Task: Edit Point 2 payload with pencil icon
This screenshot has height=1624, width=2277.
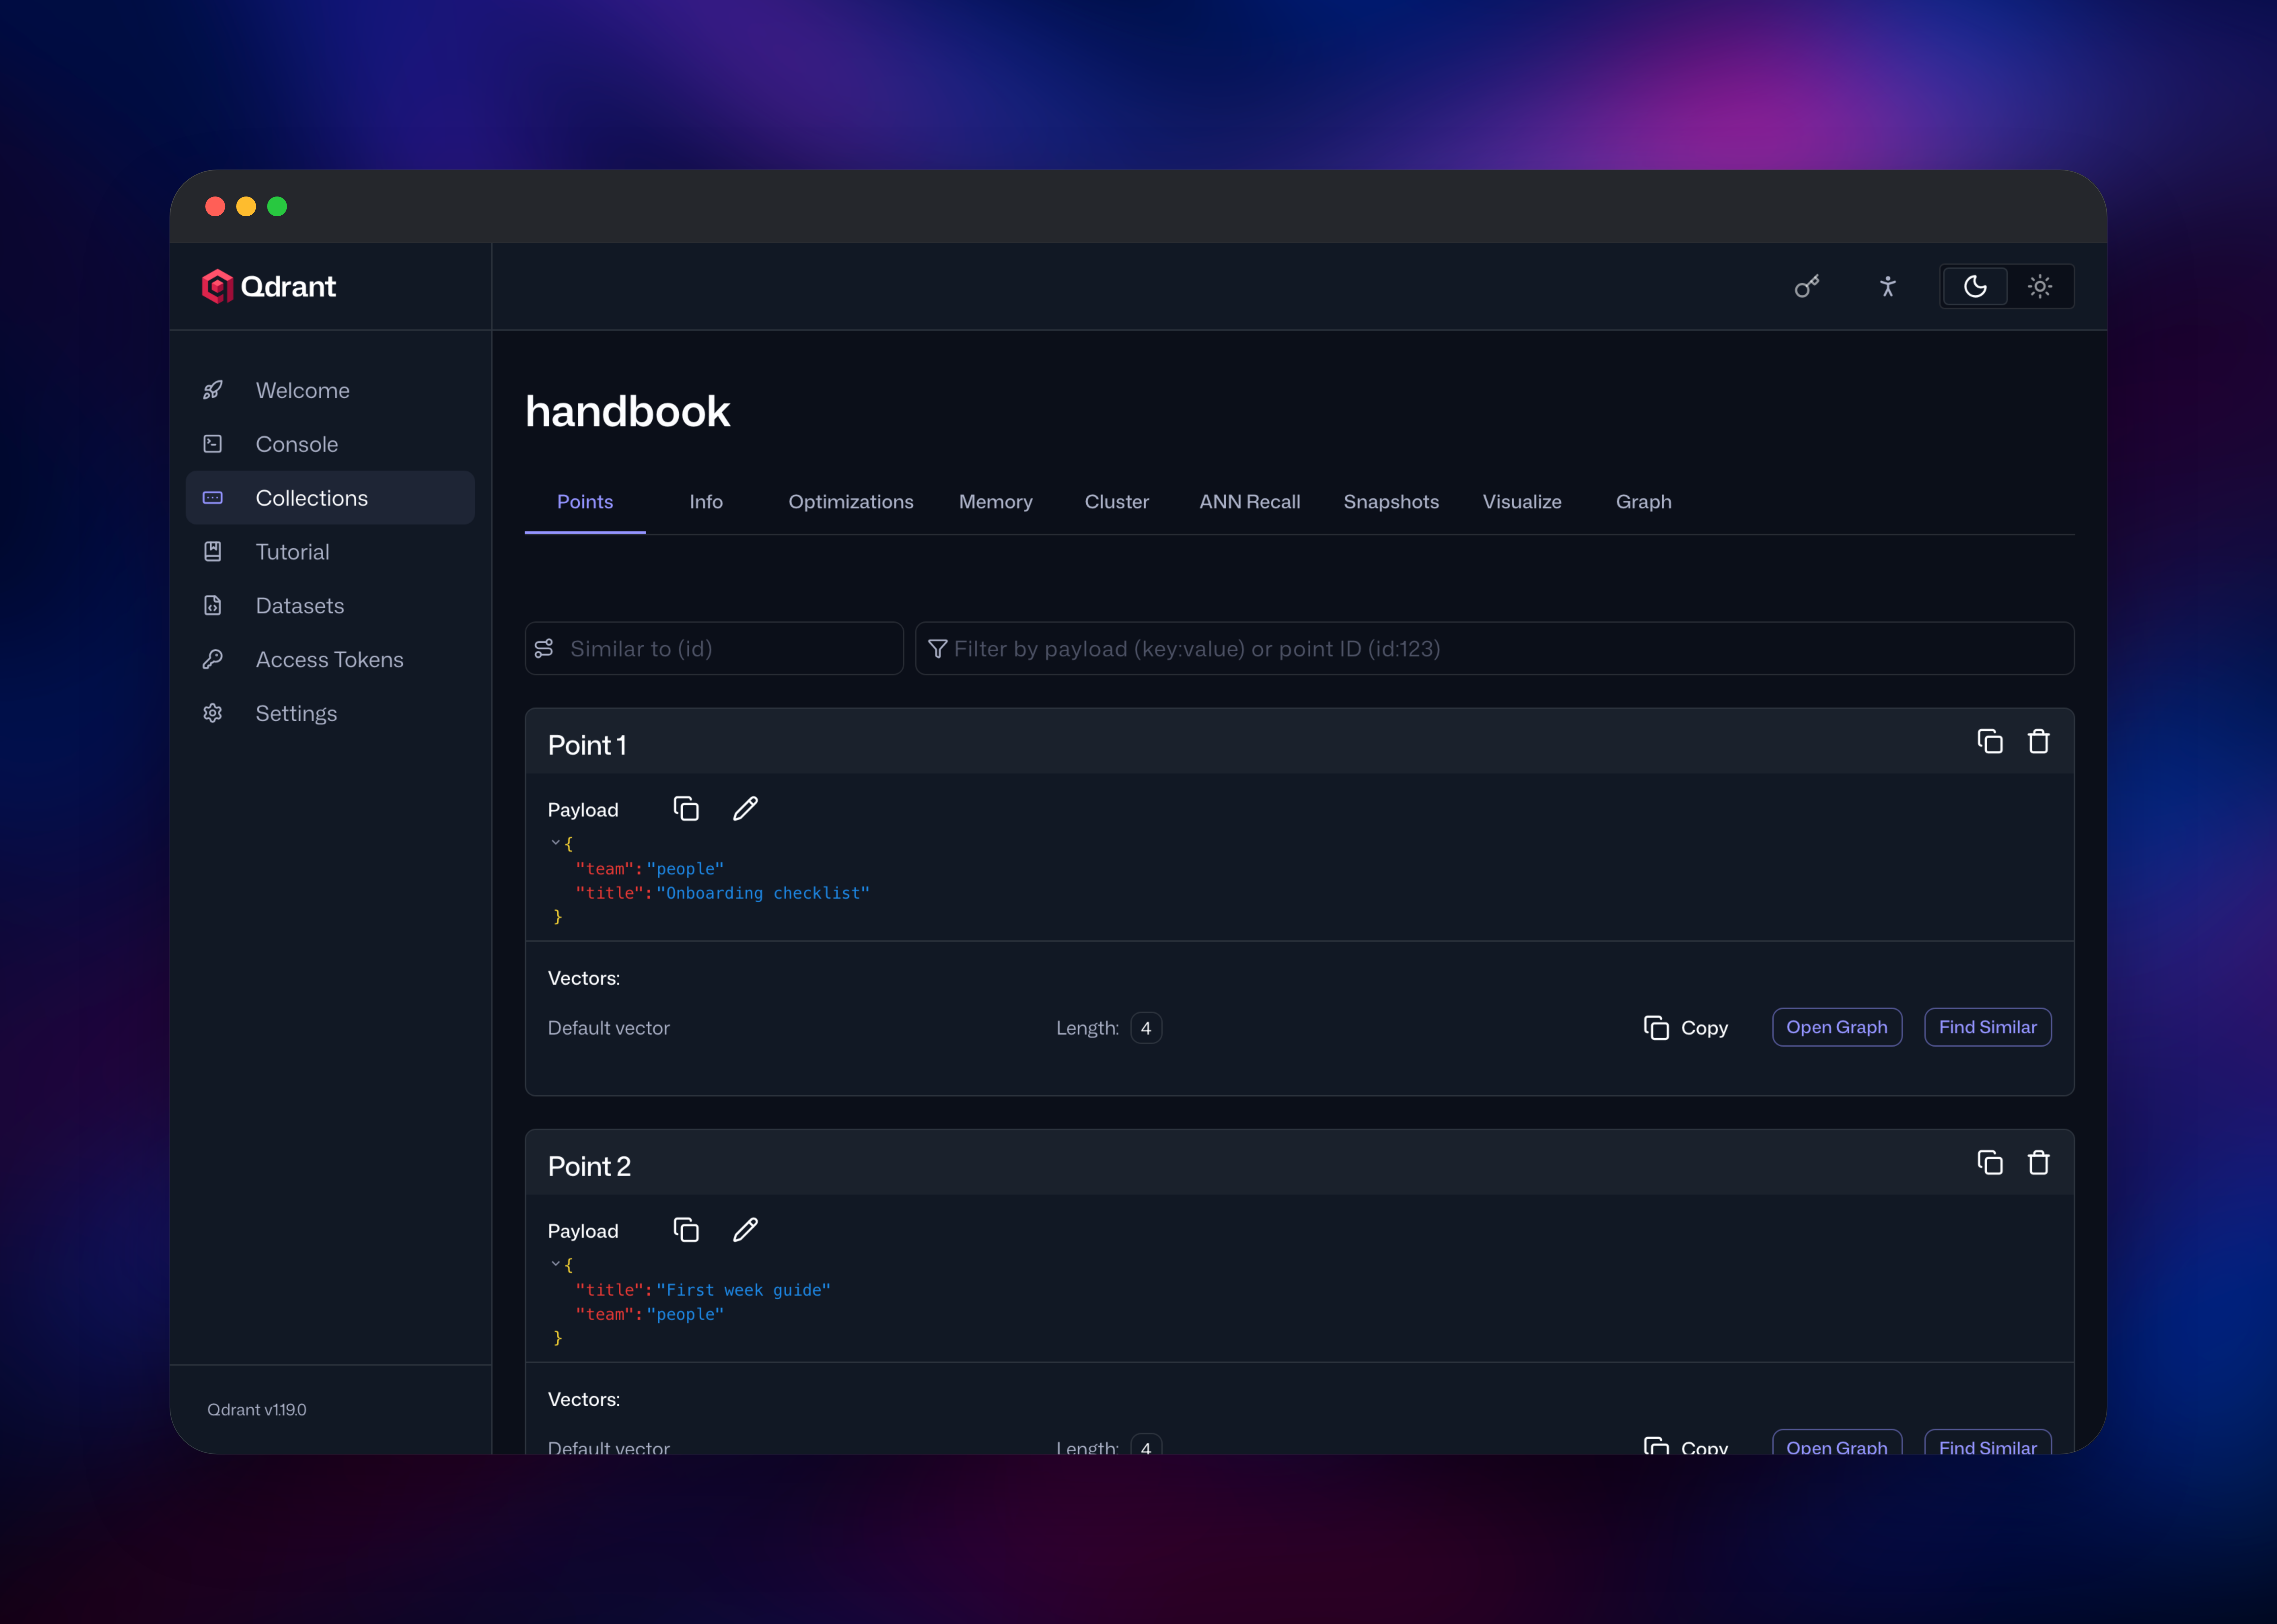Action: point(745,1230)
